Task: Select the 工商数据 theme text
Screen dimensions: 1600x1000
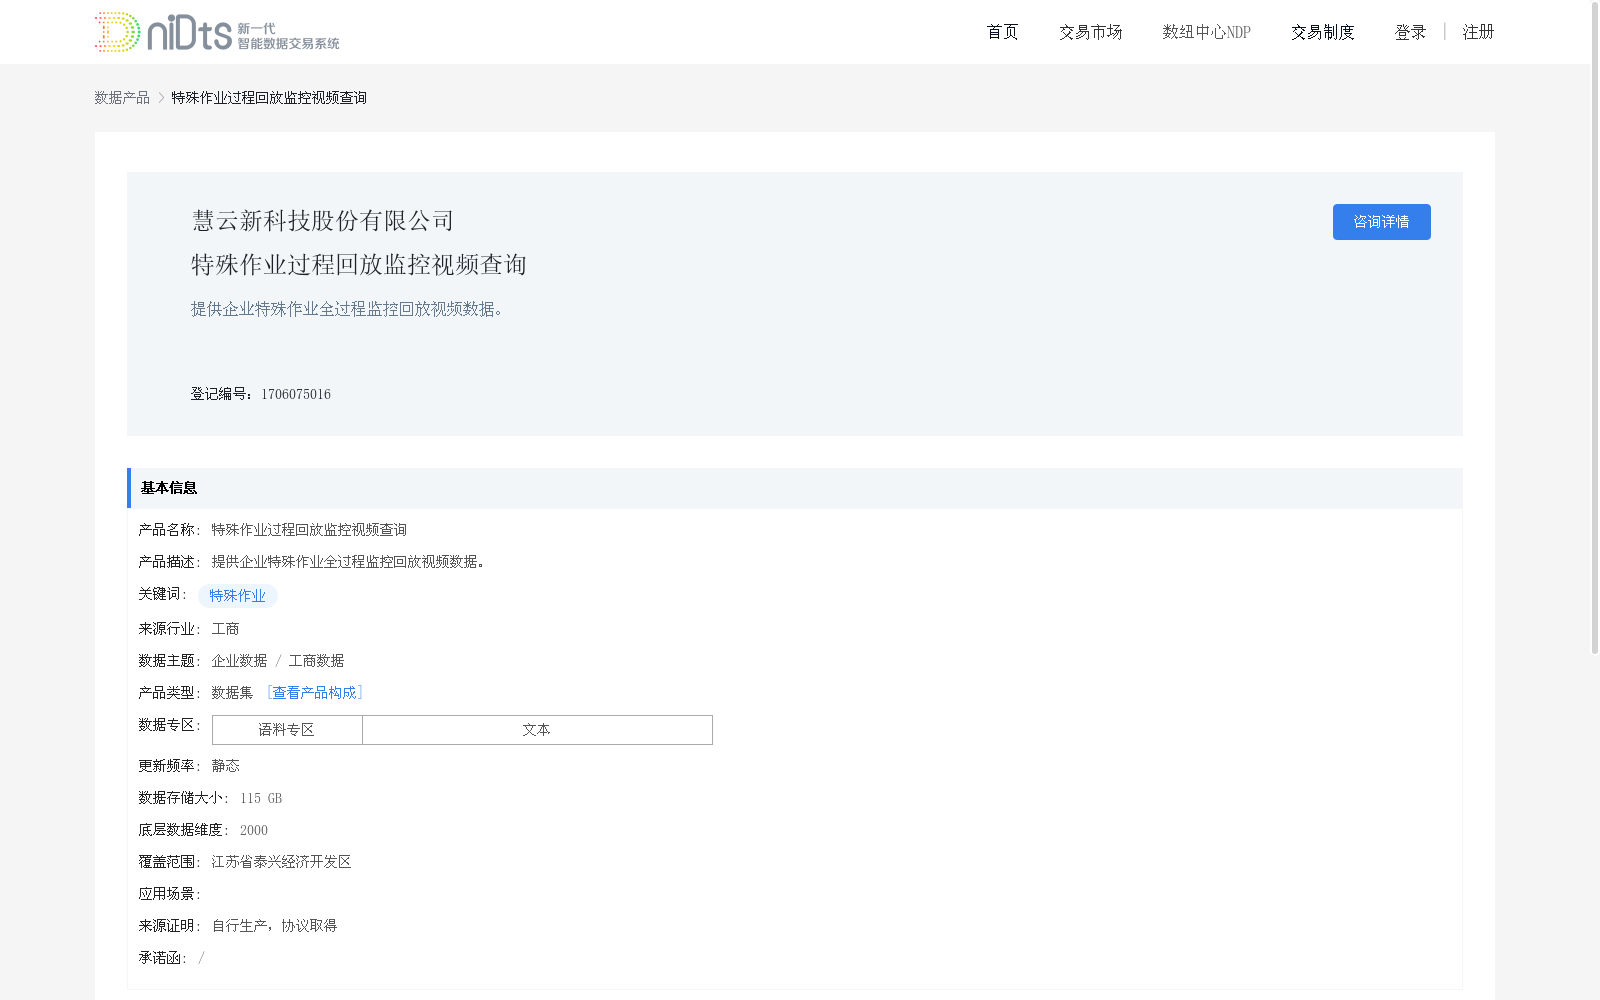Action: tap(316, 661)
